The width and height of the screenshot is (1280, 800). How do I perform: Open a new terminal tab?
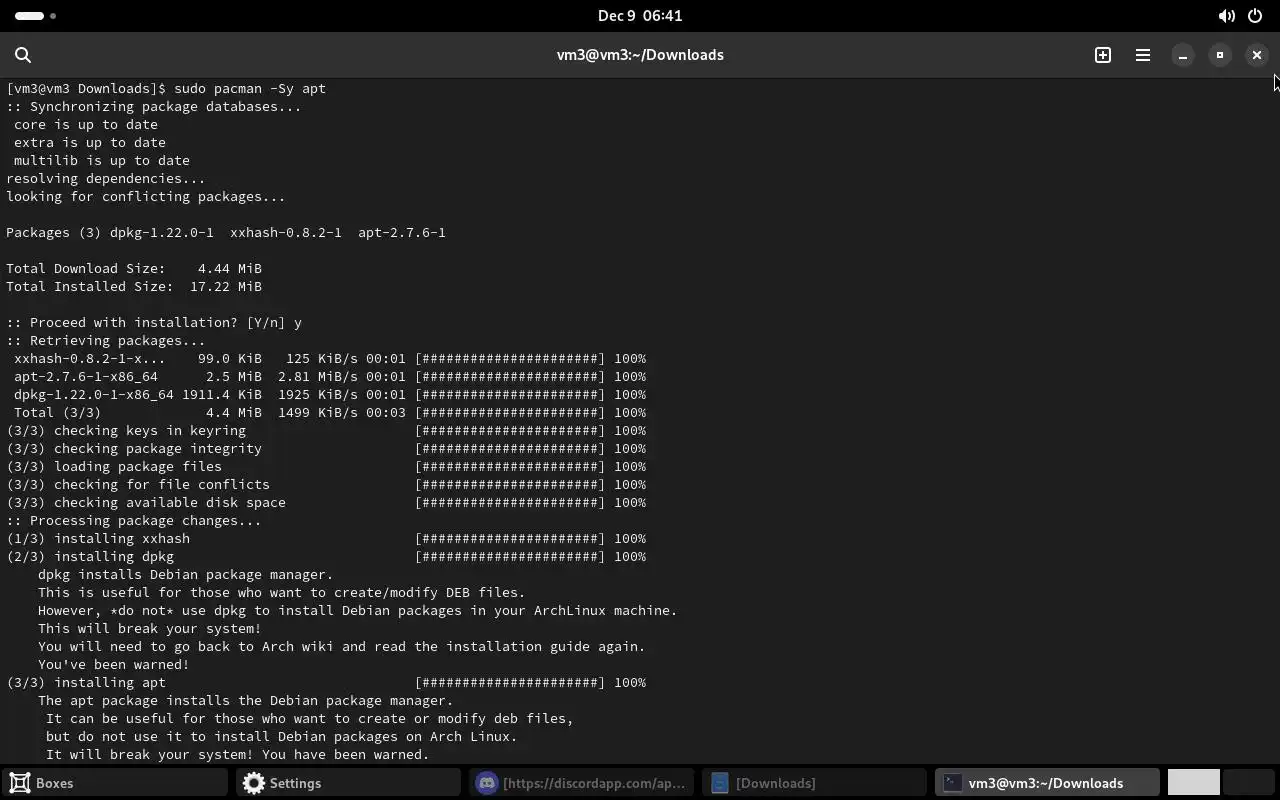tap(1103, 55)
